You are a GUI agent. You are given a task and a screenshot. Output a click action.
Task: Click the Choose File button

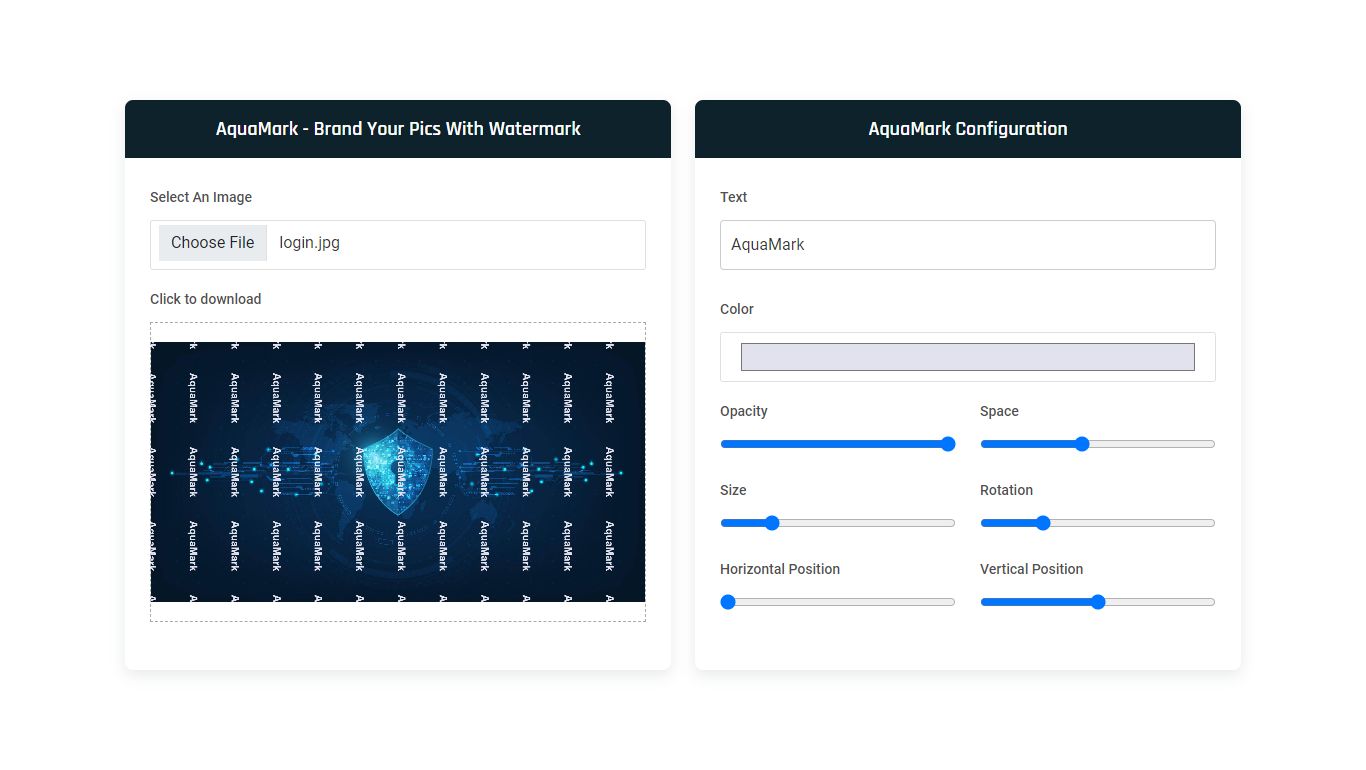pyautogui.click(x=213, y=243)
